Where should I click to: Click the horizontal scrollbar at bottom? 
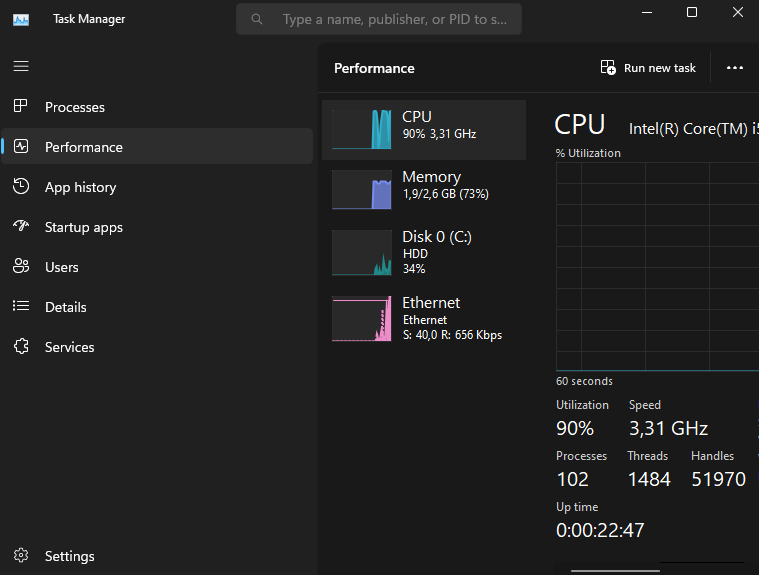(x=615, y=571)
